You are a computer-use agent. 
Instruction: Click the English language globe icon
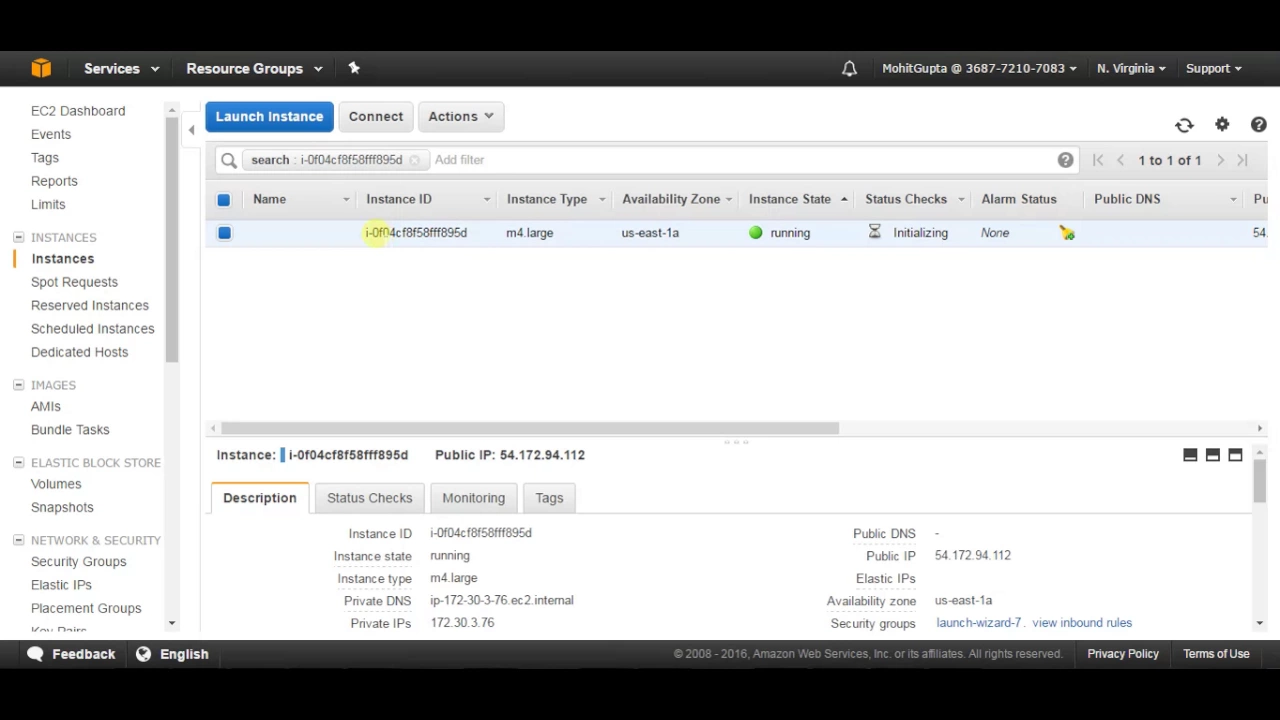click(x=143, y=654)
